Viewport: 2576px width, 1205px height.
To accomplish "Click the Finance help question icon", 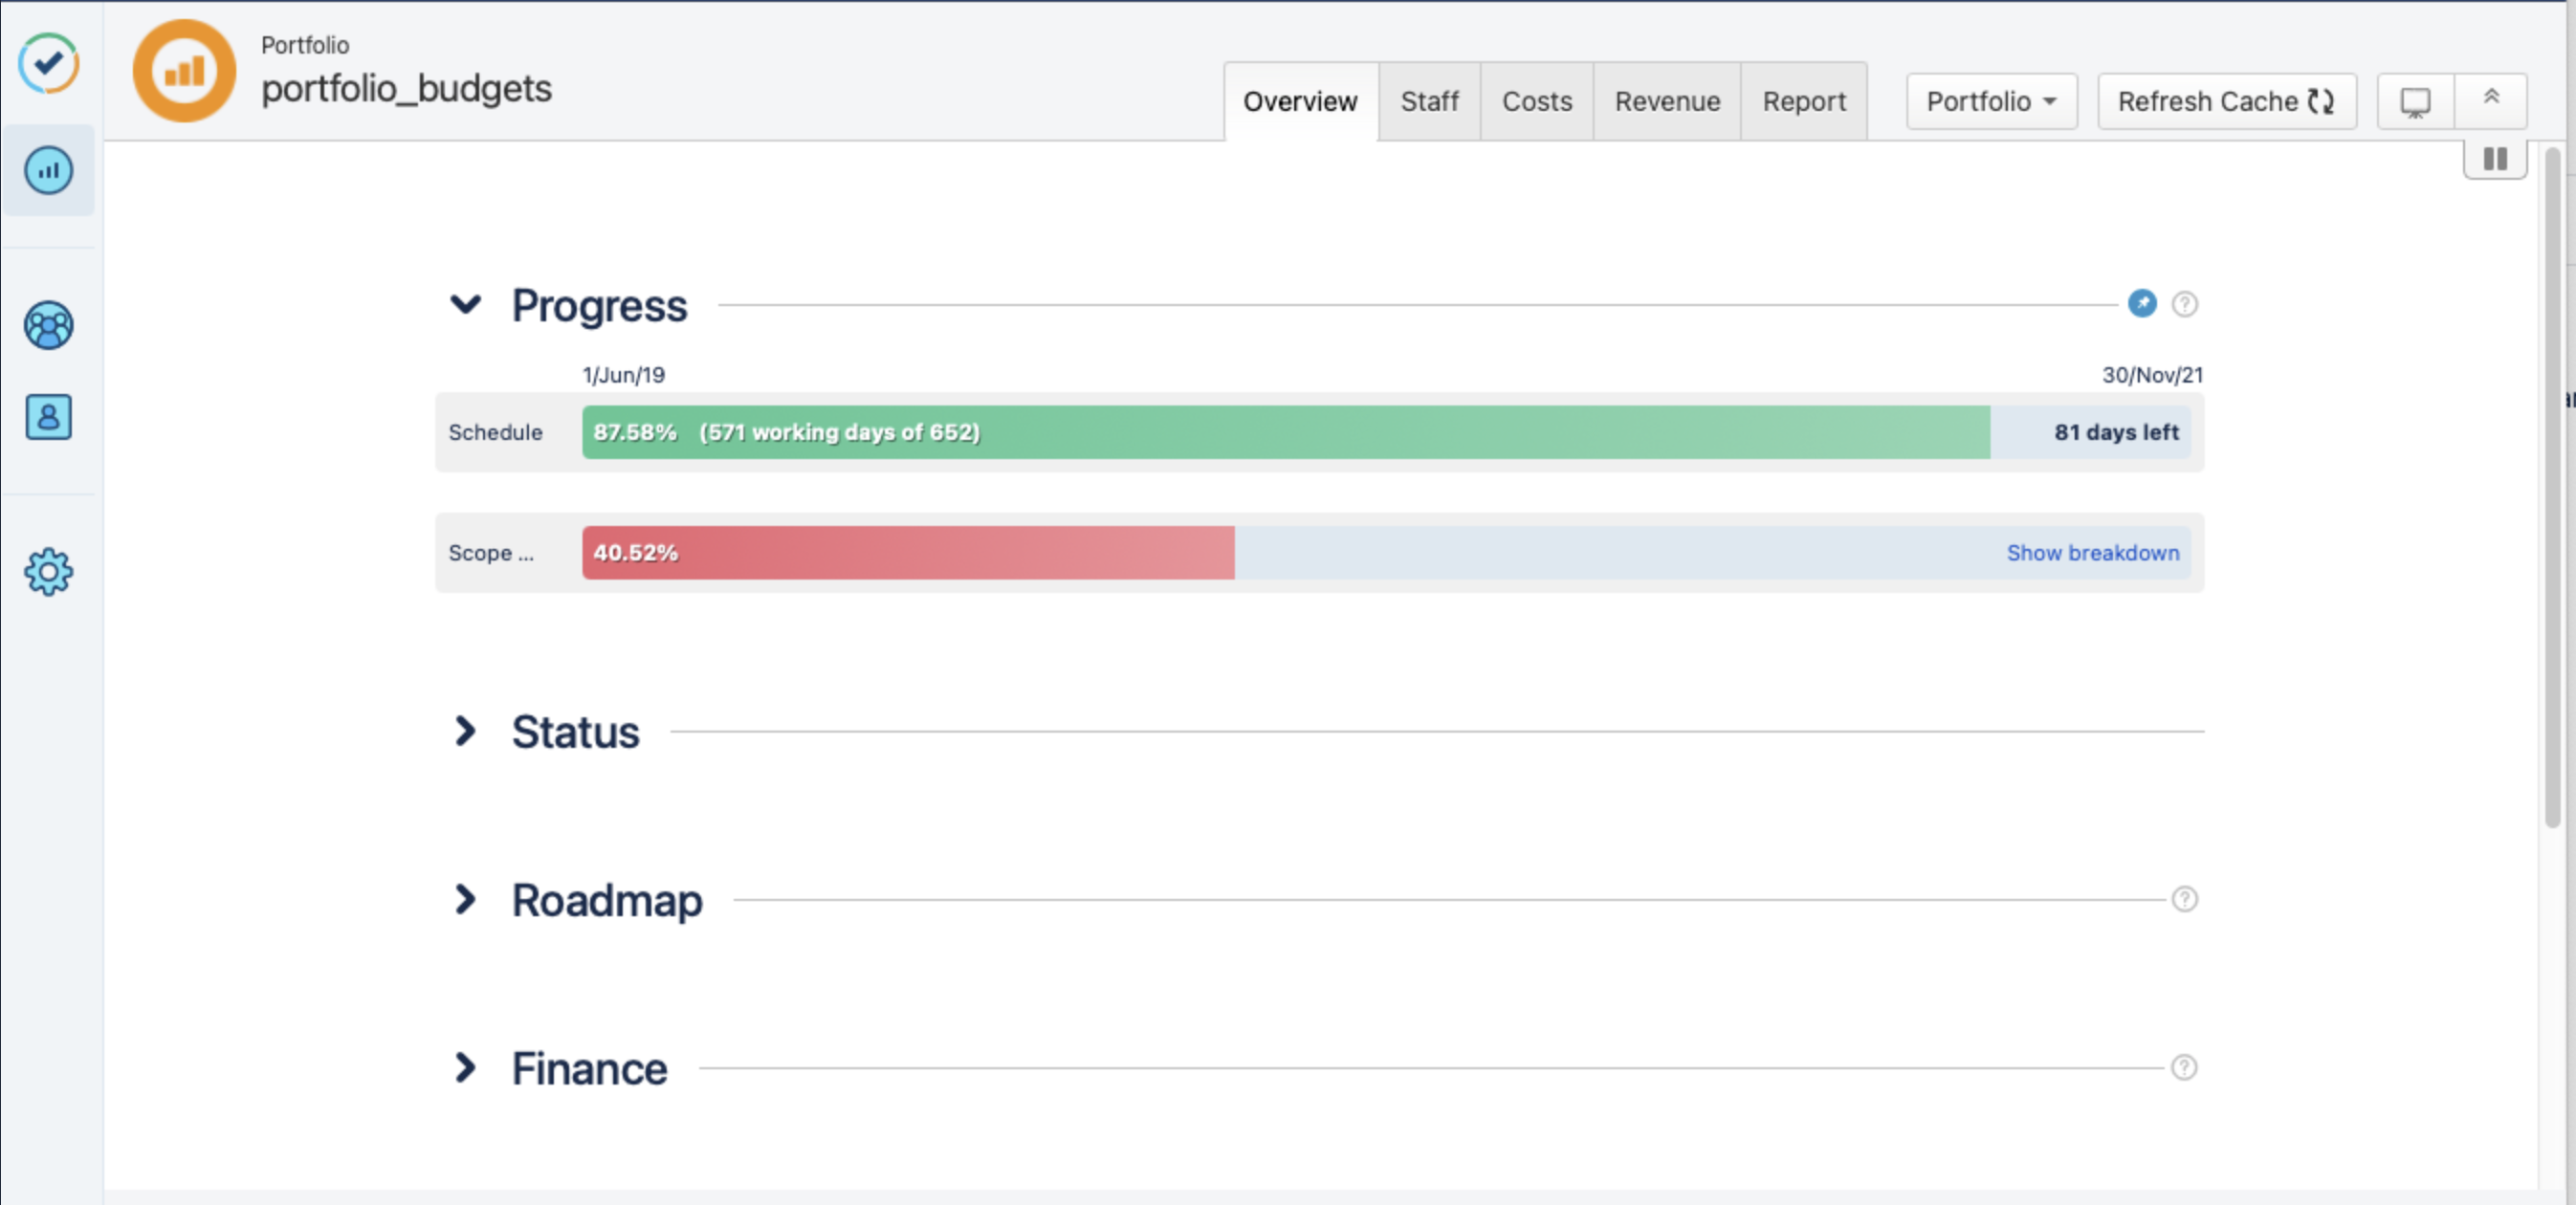I will point(2184,1067).
